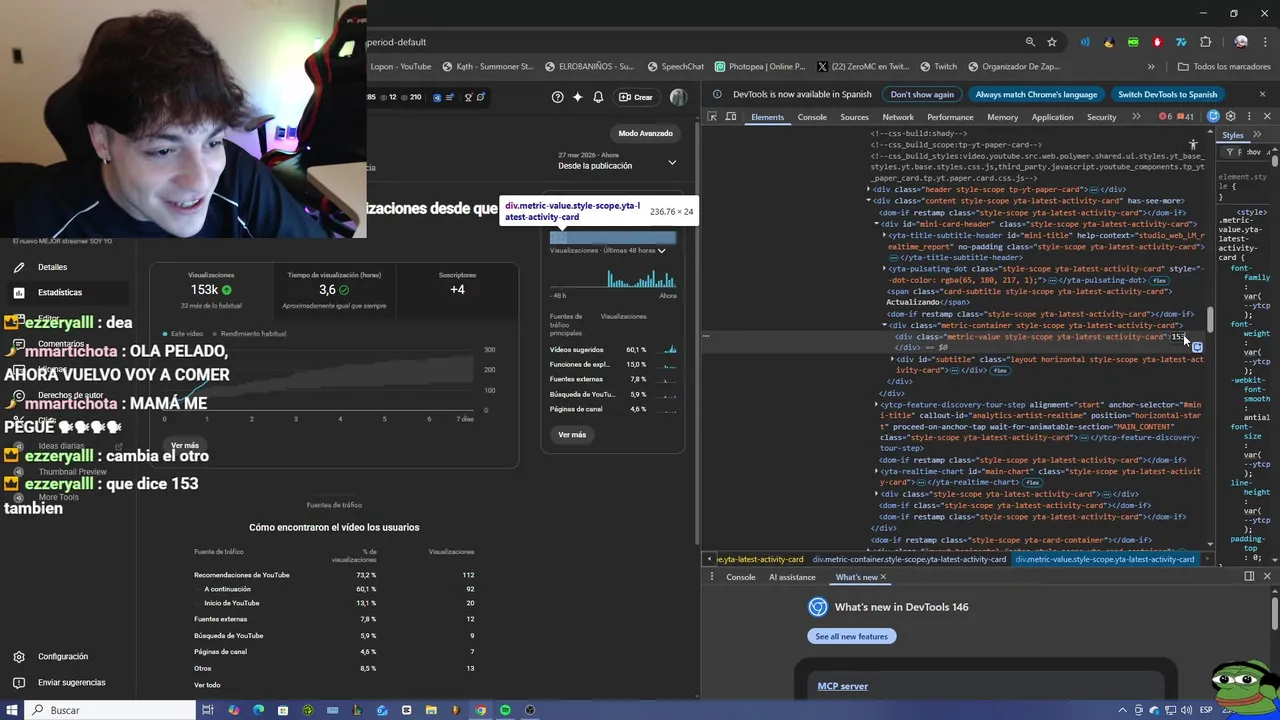This screenshot has height=720, width=1280.
Task: Click the sparkle Ask Studio icon
Action: coord(577,97)
